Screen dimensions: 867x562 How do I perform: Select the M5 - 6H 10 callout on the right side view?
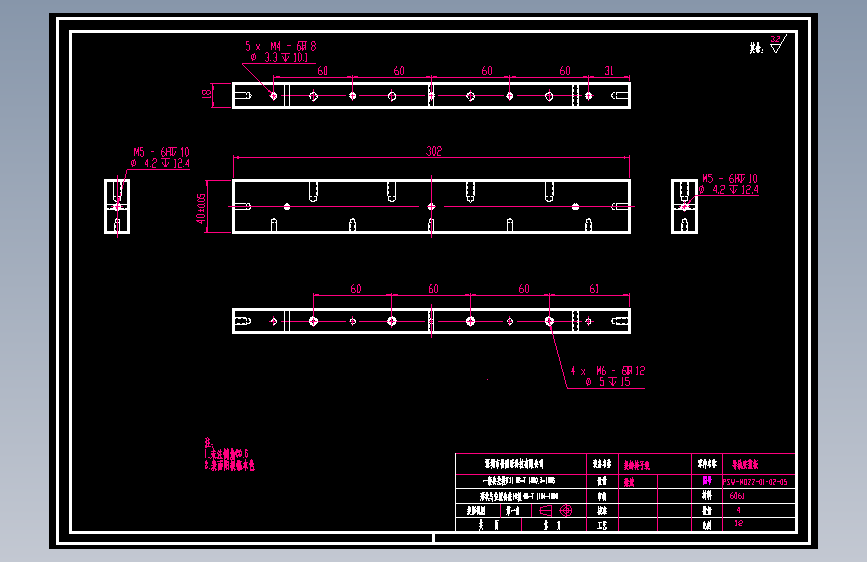[730, 178]
